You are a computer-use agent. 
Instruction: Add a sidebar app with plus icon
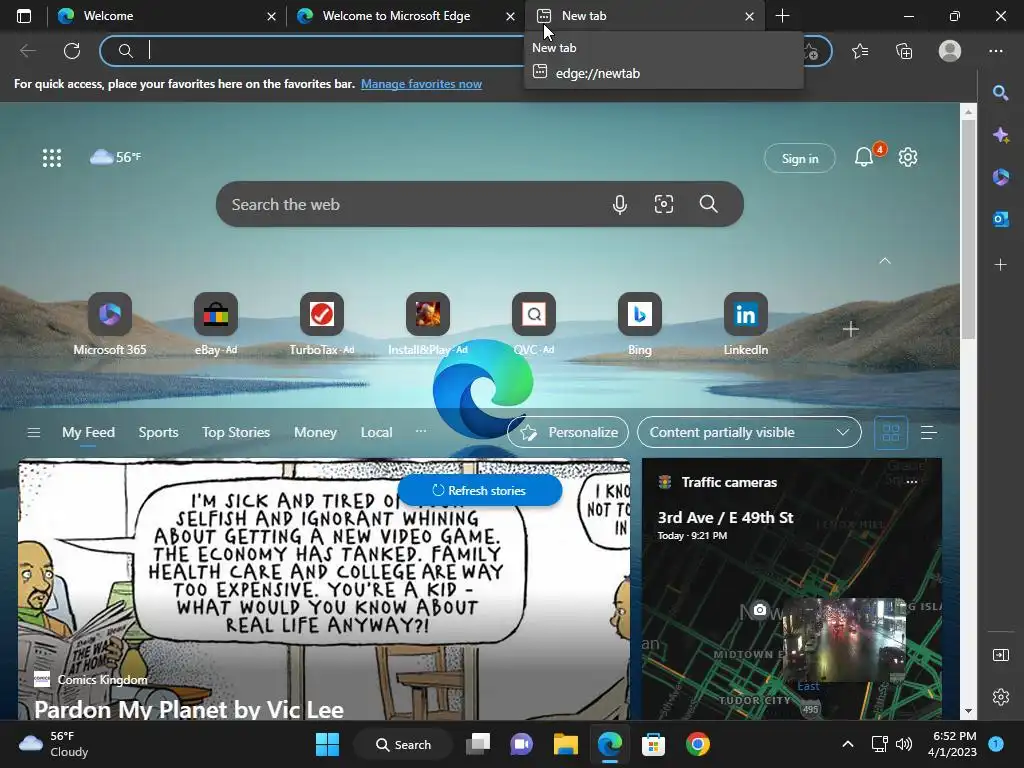point(1000,264)
